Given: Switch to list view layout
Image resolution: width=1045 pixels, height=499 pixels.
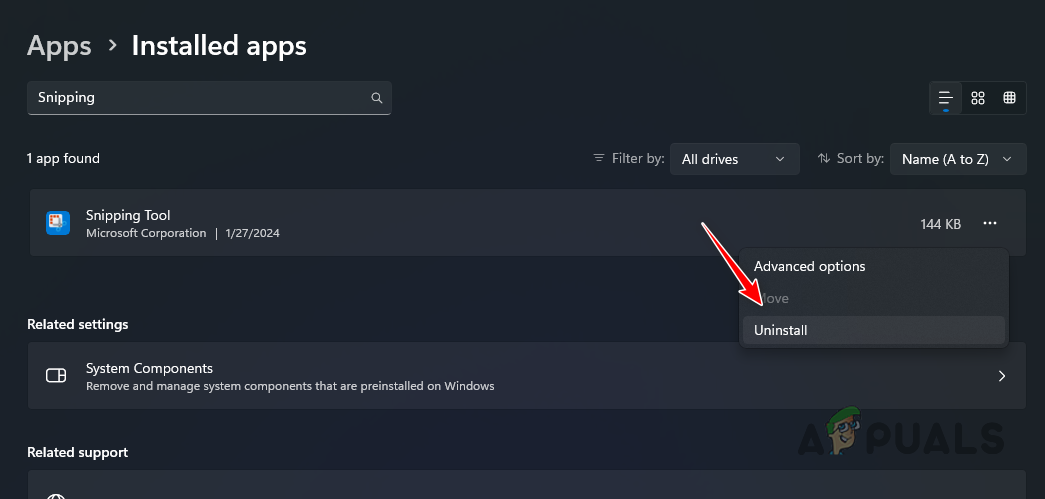Looking at the screenshot, I should point(945,98).
